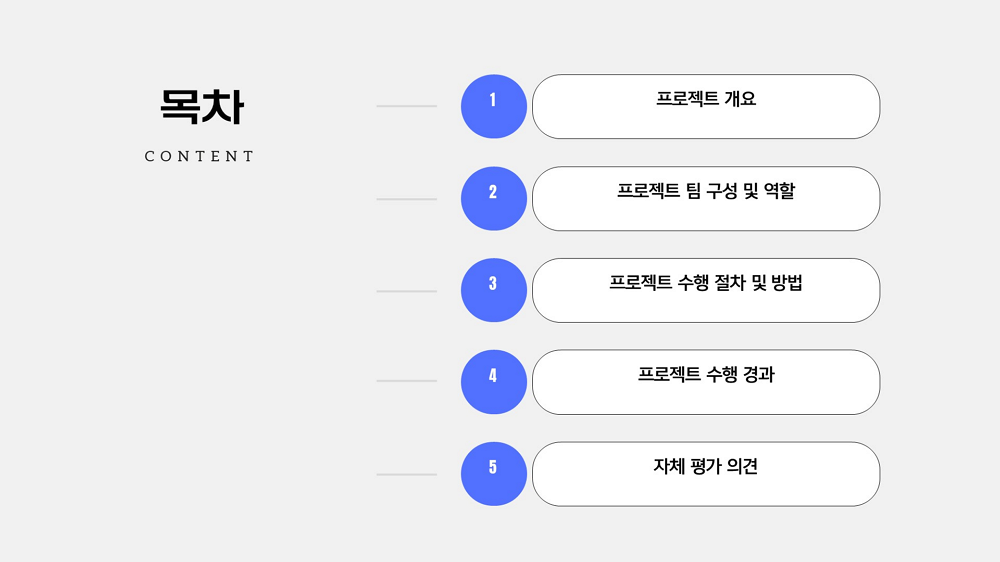
Task: Click the 프로젝트 수행 경과 label text
Action: (706, 374)
